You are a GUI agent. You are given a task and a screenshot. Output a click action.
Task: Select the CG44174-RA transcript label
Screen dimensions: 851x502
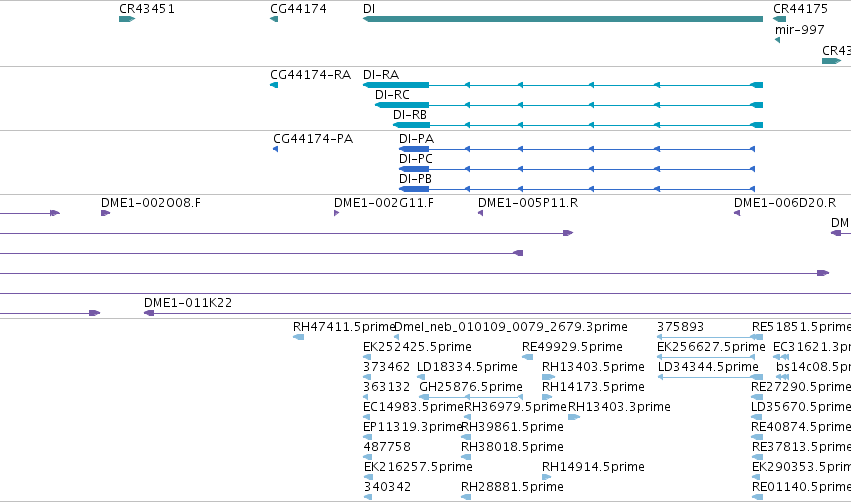point(310,74)
